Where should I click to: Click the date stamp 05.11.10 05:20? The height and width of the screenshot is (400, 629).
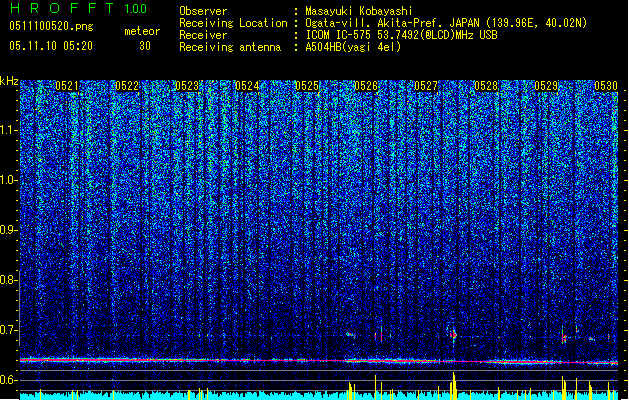point(51,46)
